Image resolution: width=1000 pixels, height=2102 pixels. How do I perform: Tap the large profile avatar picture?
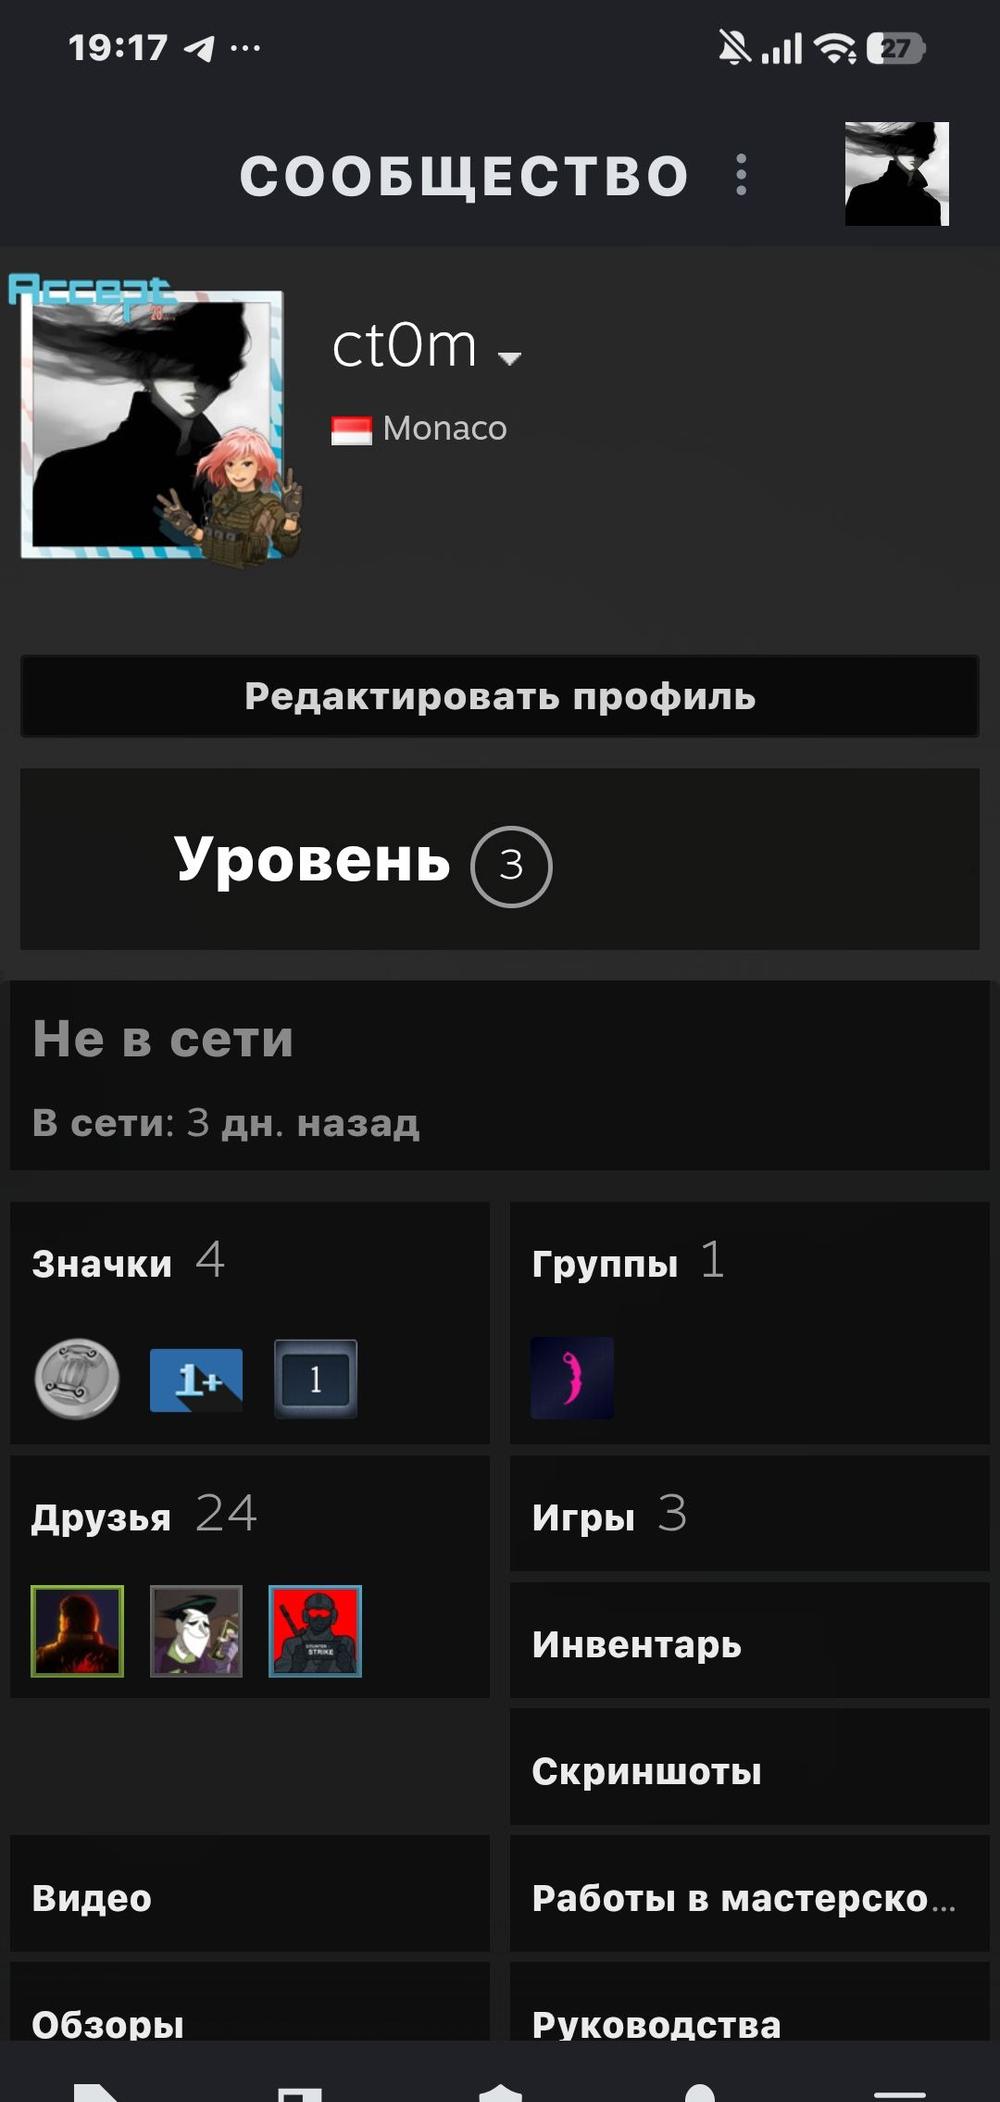[x=152, y=424]
